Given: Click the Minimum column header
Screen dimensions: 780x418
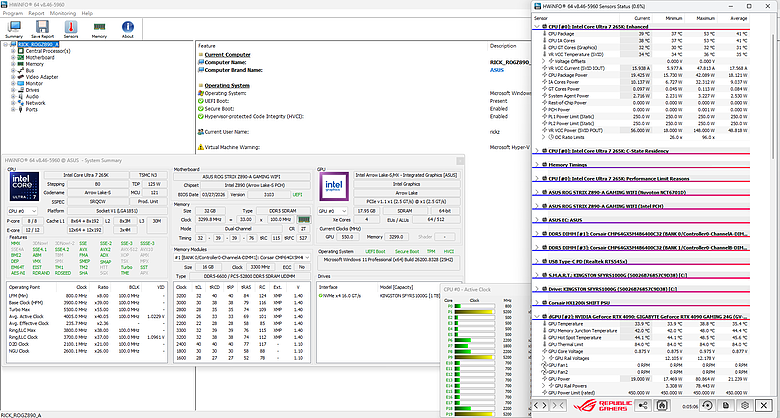Looking at the screenshot, I should point(675,18).
